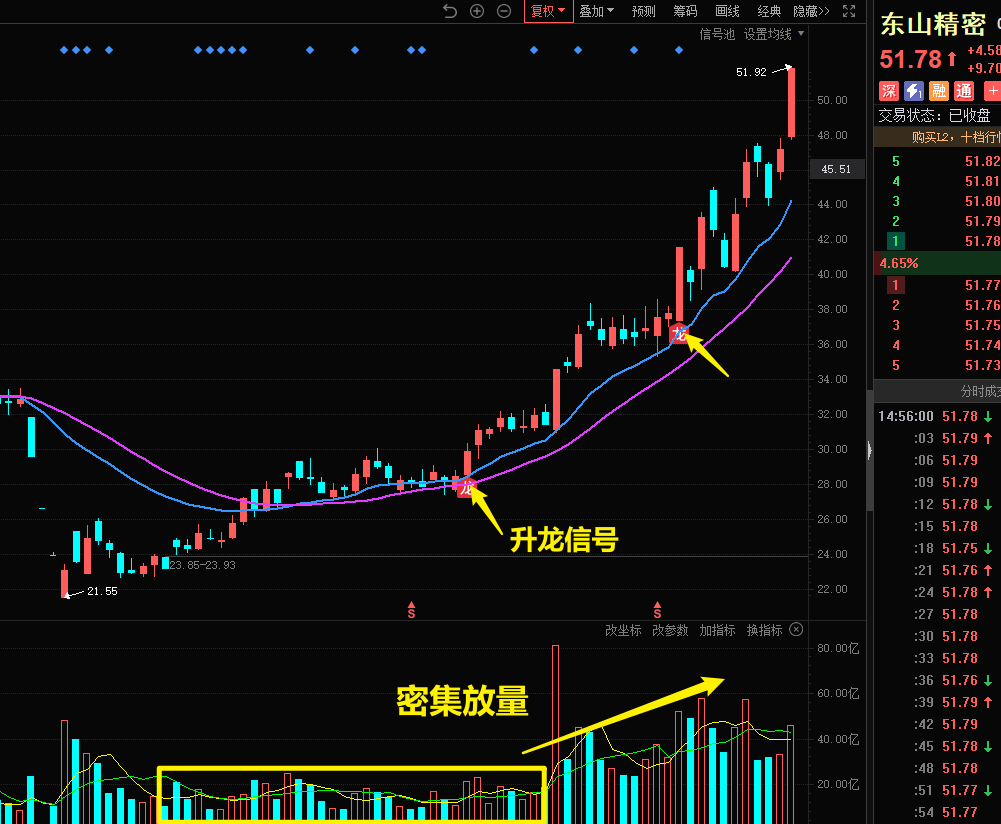Click the 交易状态: 已收盘 status text
Image resolution: width=1001 pixels, height=824 pixels.
[935, 115]
